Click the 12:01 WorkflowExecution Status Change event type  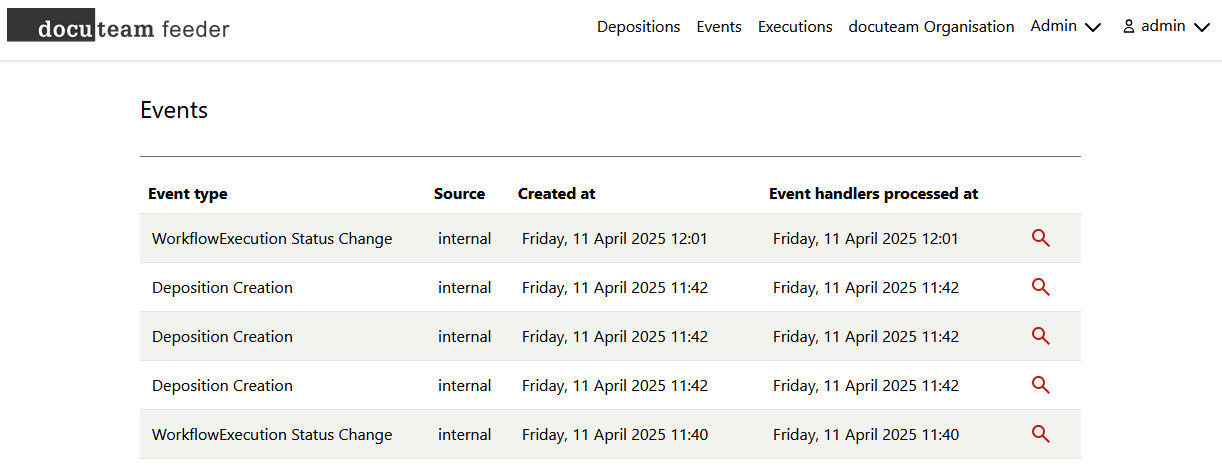click(x=272, y=239)
